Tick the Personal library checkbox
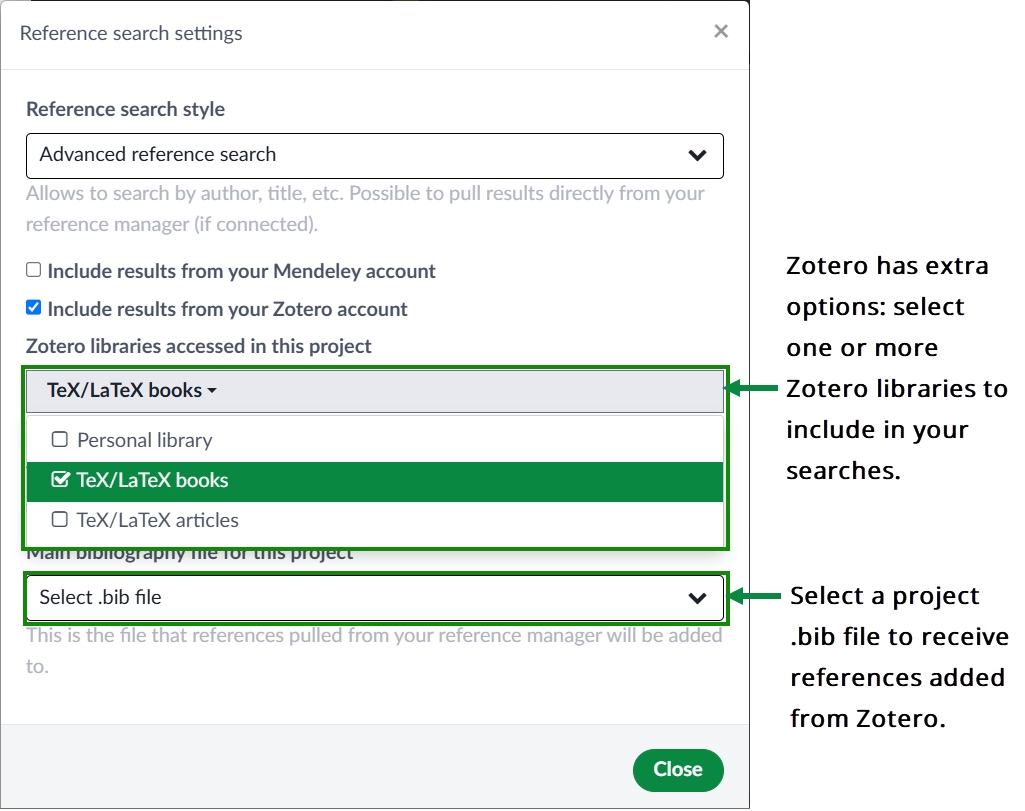Image resolution: width=1025 pixels, height=811 pixels. (x=60, y=440)
